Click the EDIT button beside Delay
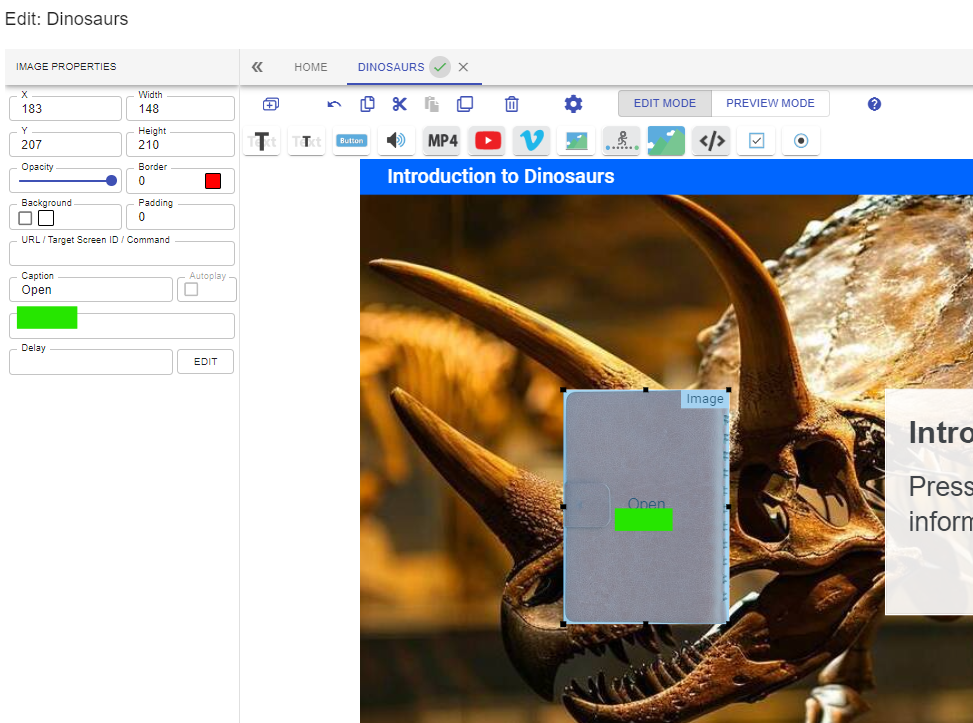The width and height of the screenshot is (973, 723). coord(205,362)
